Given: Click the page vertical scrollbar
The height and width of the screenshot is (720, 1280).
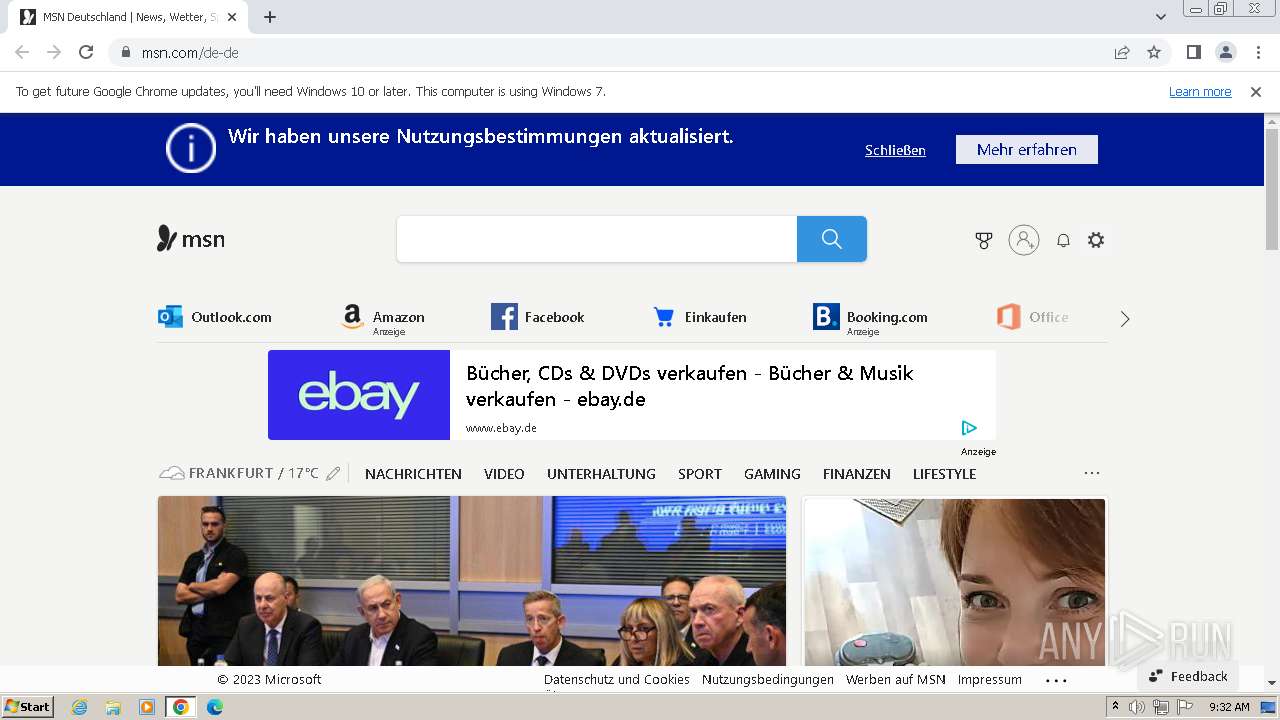Looking at the screenshot, I should 1272,189.
